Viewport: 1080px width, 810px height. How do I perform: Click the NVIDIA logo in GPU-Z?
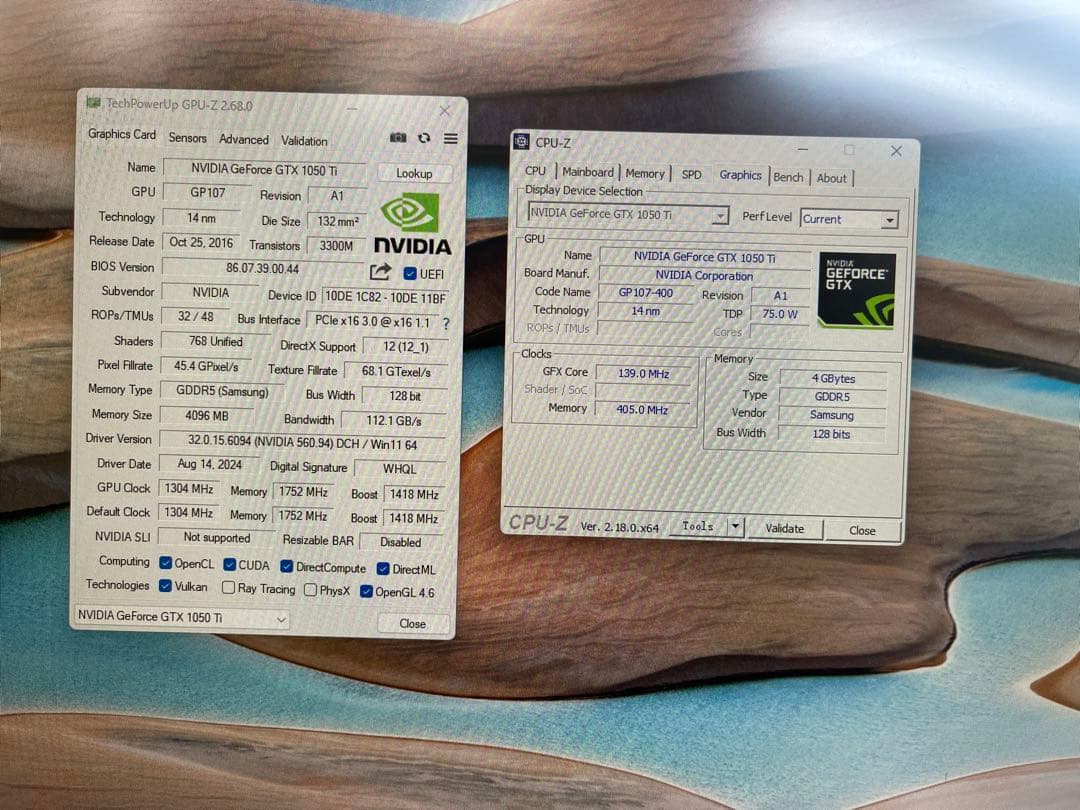tap(412, 223)
